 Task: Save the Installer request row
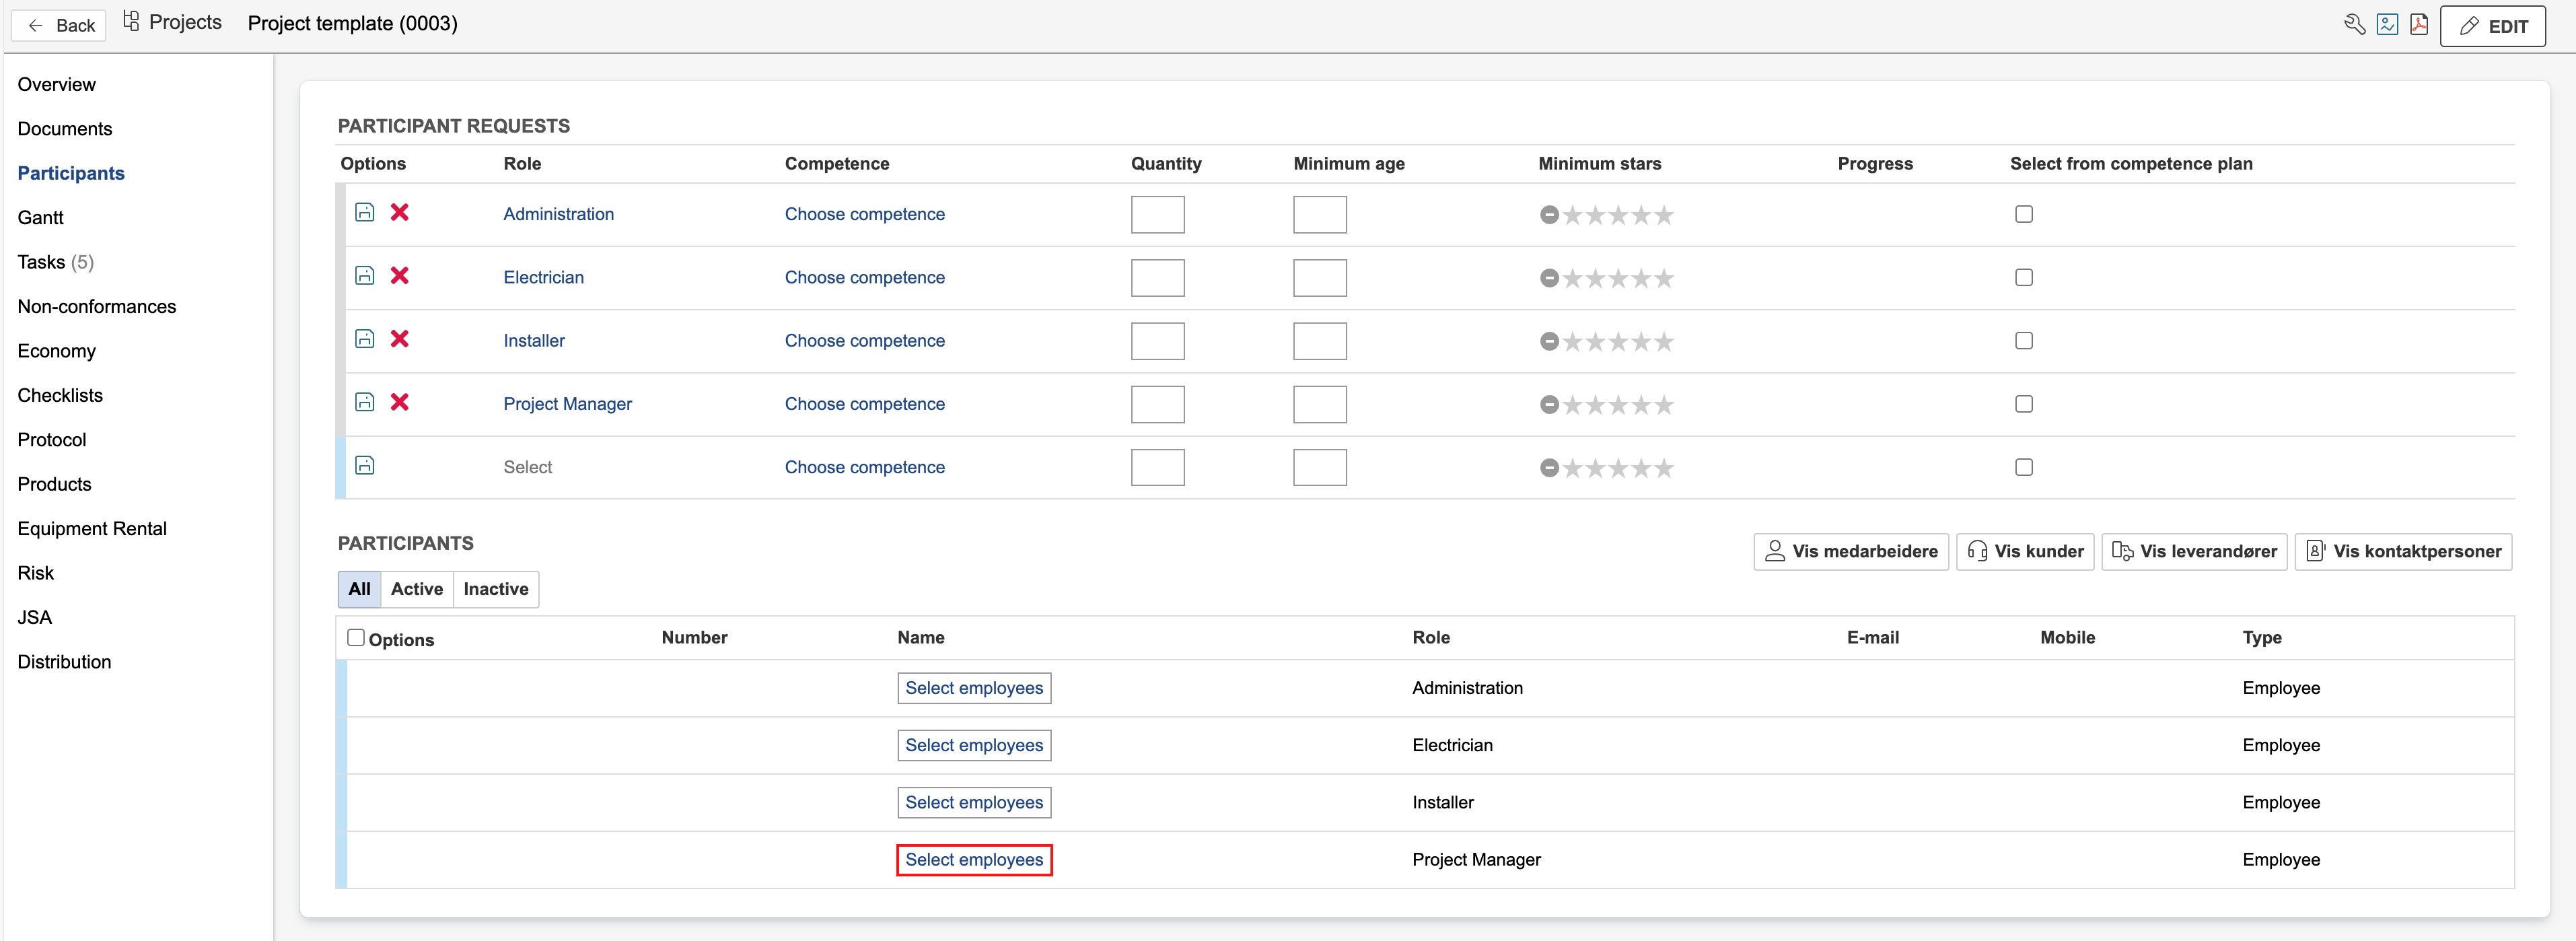(365, 339)
